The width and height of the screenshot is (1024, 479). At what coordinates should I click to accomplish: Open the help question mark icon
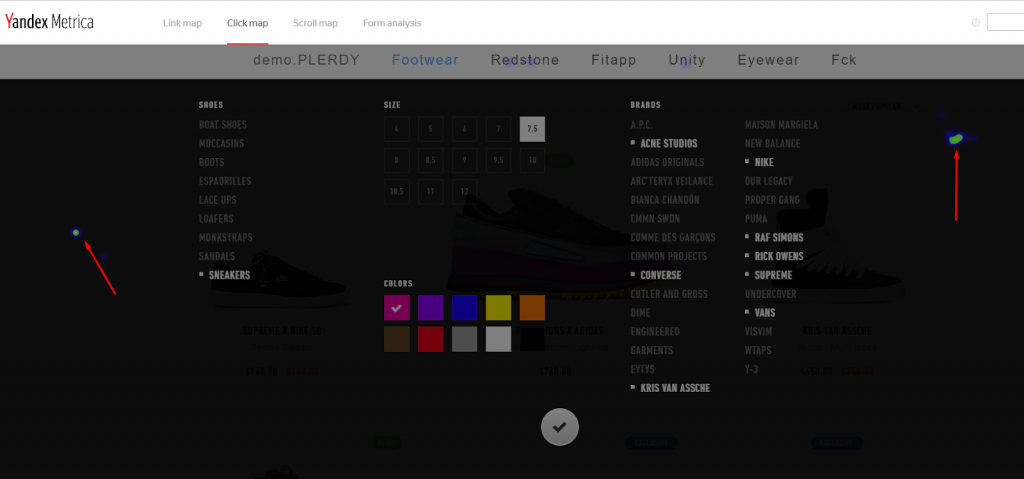pyautogui.click(x=976, y=22)
